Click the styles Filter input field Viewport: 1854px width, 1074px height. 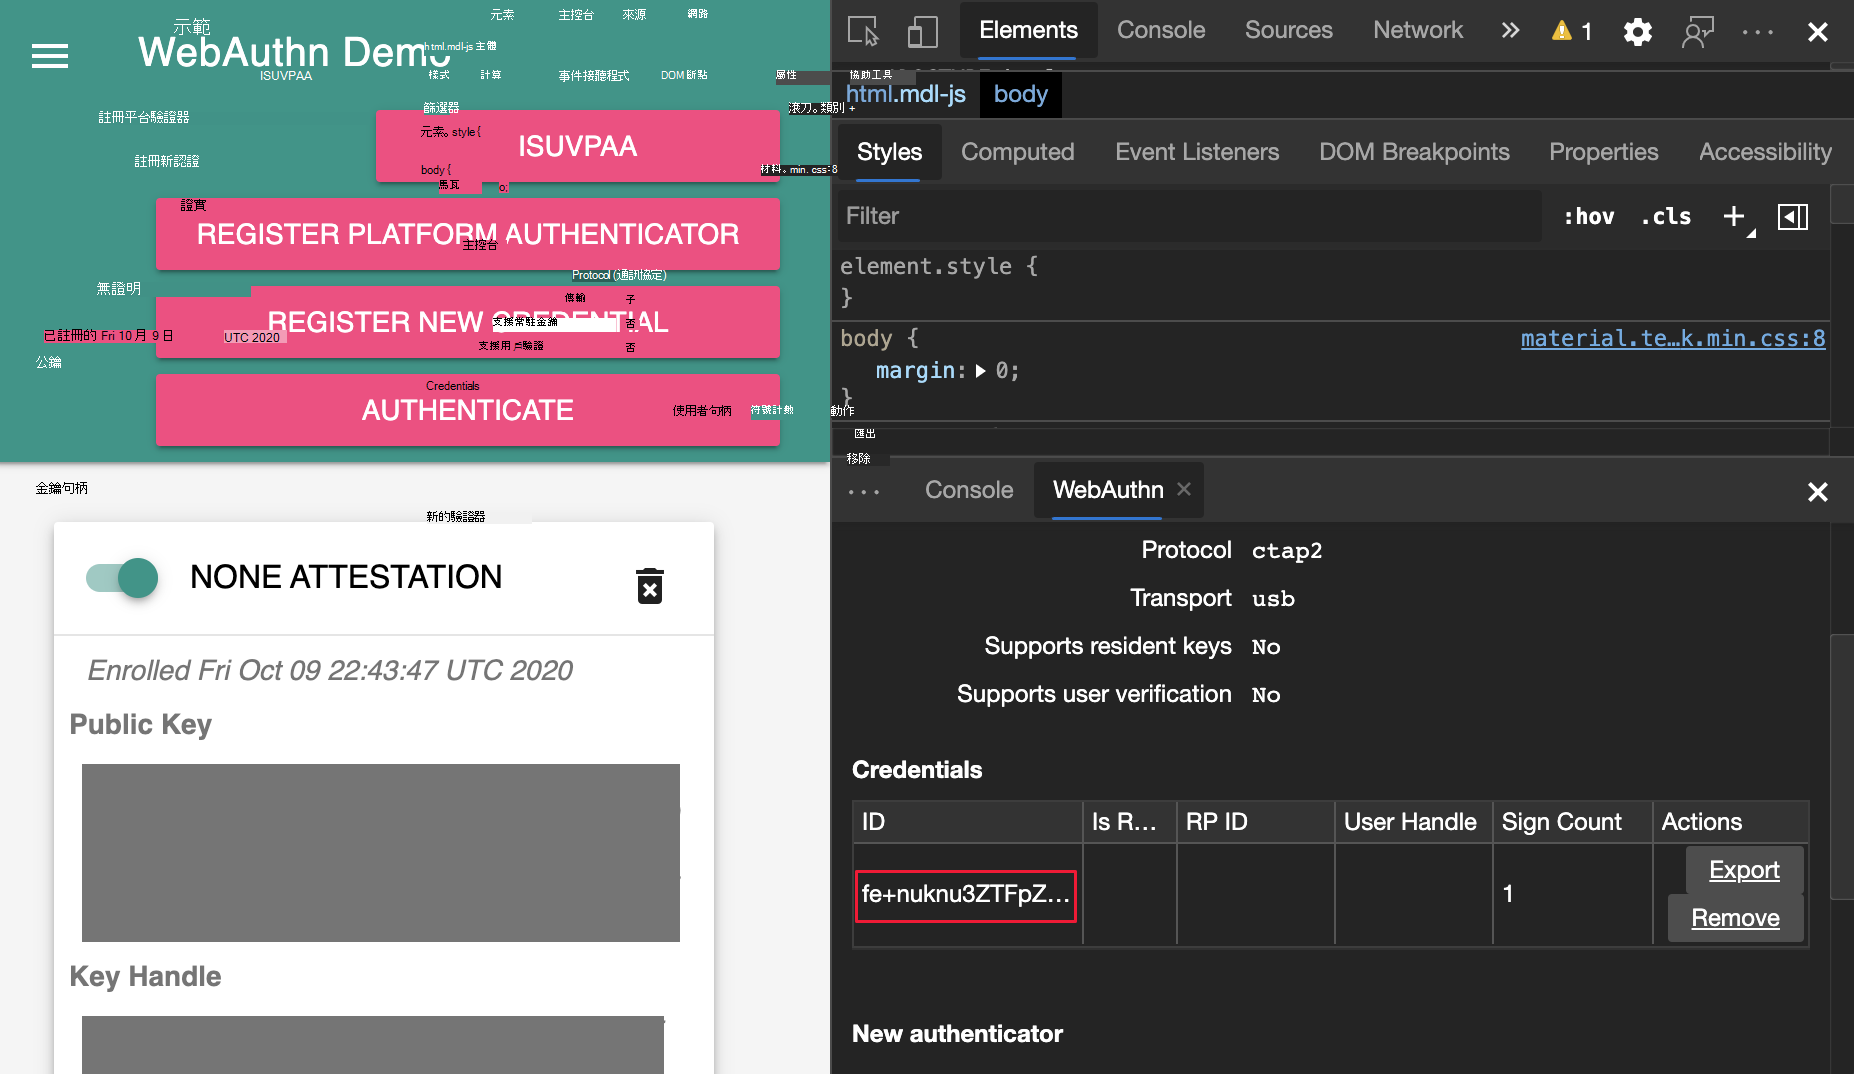[x=1190, y=216]
